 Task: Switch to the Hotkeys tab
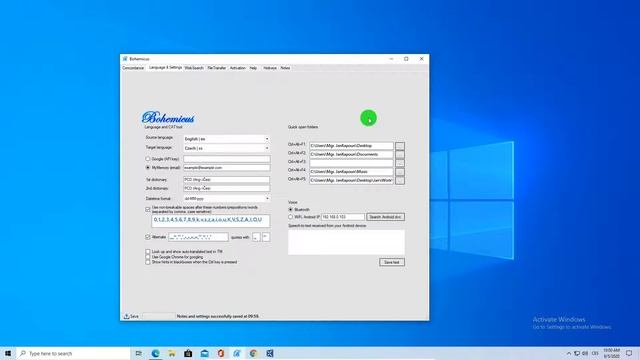point(270,68)
